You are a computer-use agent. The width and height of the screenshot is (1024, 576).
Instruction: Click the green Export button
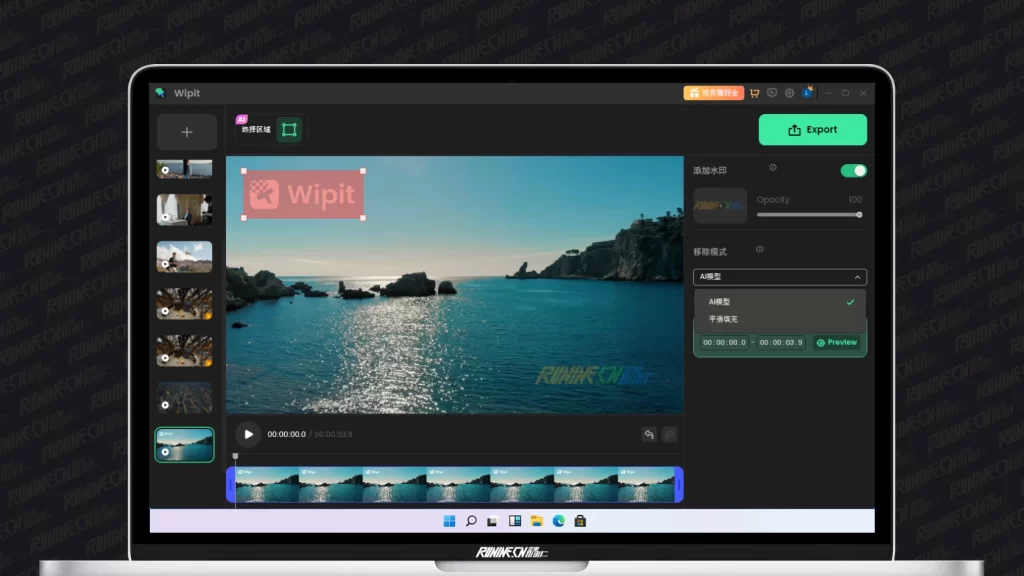pyautogui.click(x=812, y=130)
